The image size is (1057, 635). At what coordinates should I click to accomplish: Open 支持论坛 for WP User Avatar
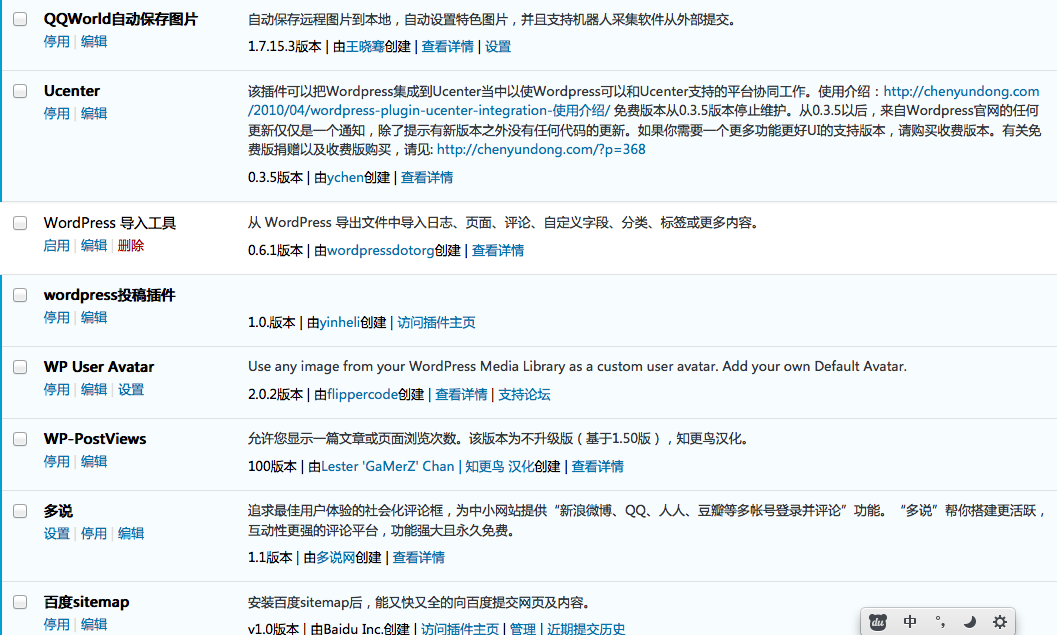point(524,394)
